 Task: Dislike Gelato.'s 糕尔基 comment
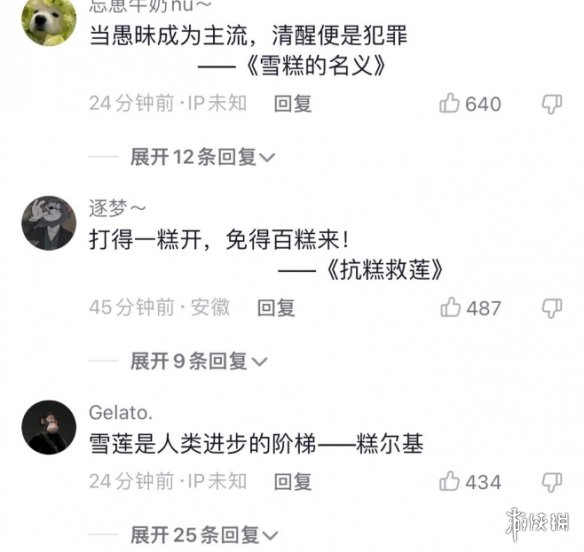(552, 482)
